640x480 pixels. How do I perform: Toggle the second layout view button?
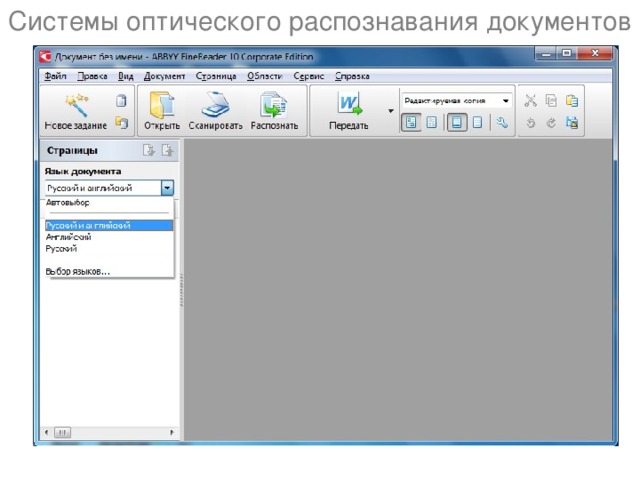(x=431, y=122)
